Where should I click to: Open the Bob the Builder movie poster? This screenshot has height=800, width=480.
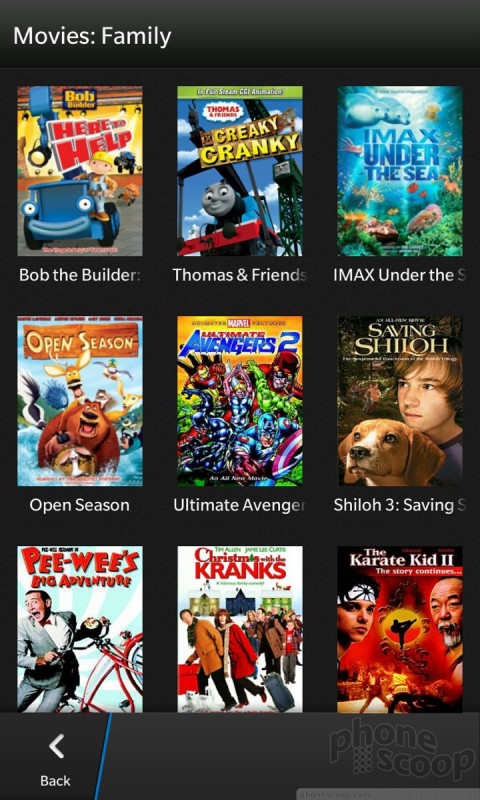80,171
